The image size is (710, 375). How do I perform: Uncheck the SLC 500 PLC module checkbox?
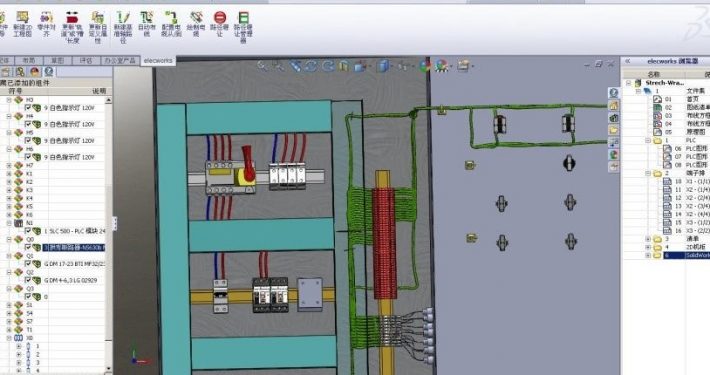tap(28, 231)
